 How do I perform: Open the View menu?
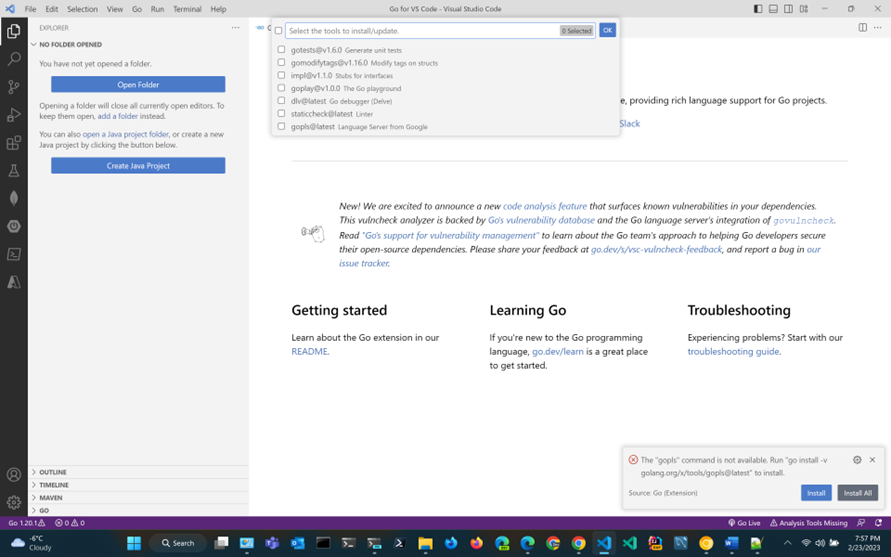[115, 9]
